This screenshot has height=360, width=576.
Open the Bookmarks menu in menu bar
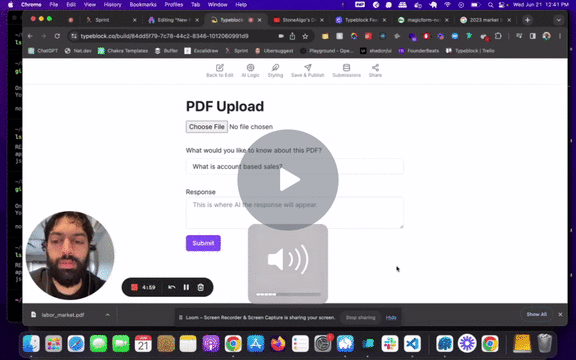[143, 5]
